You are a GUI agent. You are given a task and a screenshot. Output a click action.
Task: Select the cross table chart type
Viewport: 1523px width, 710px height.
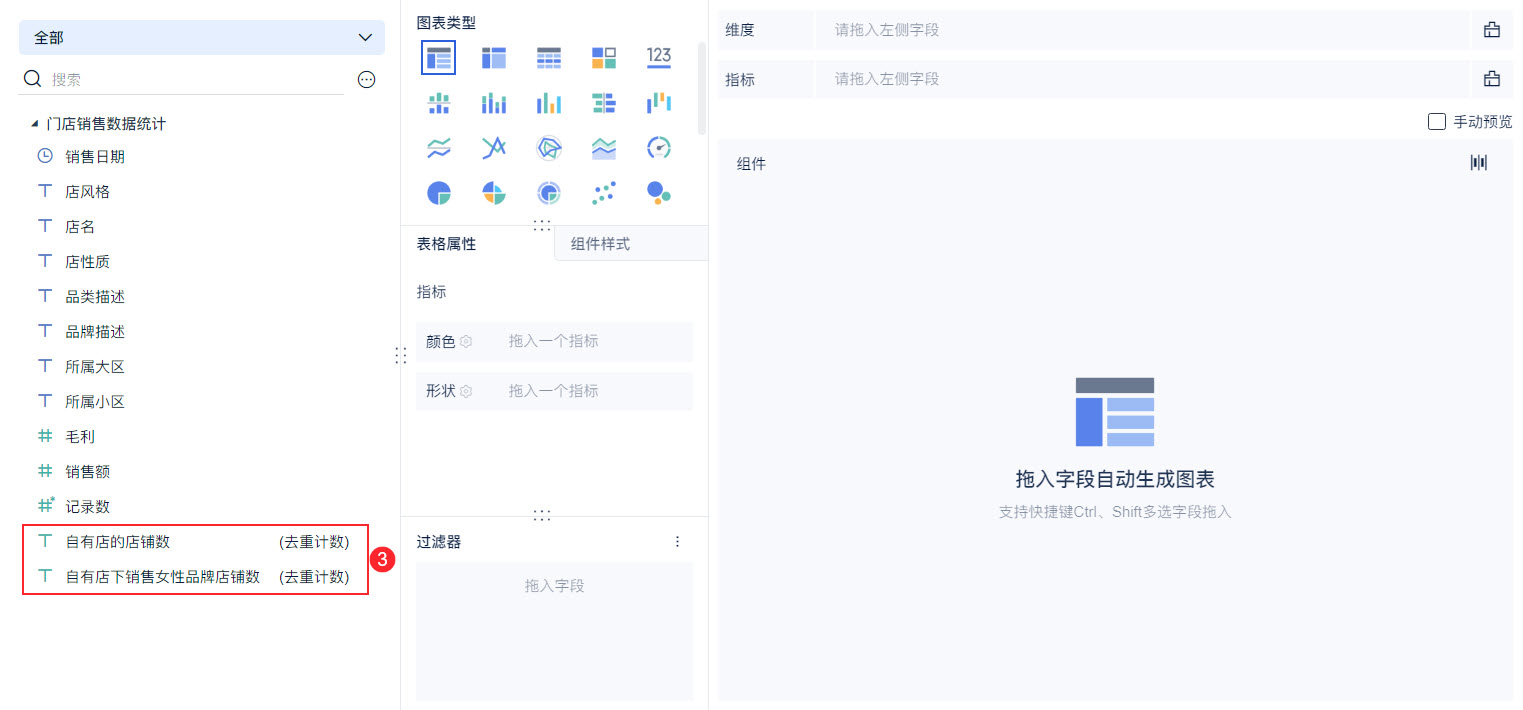494,58
